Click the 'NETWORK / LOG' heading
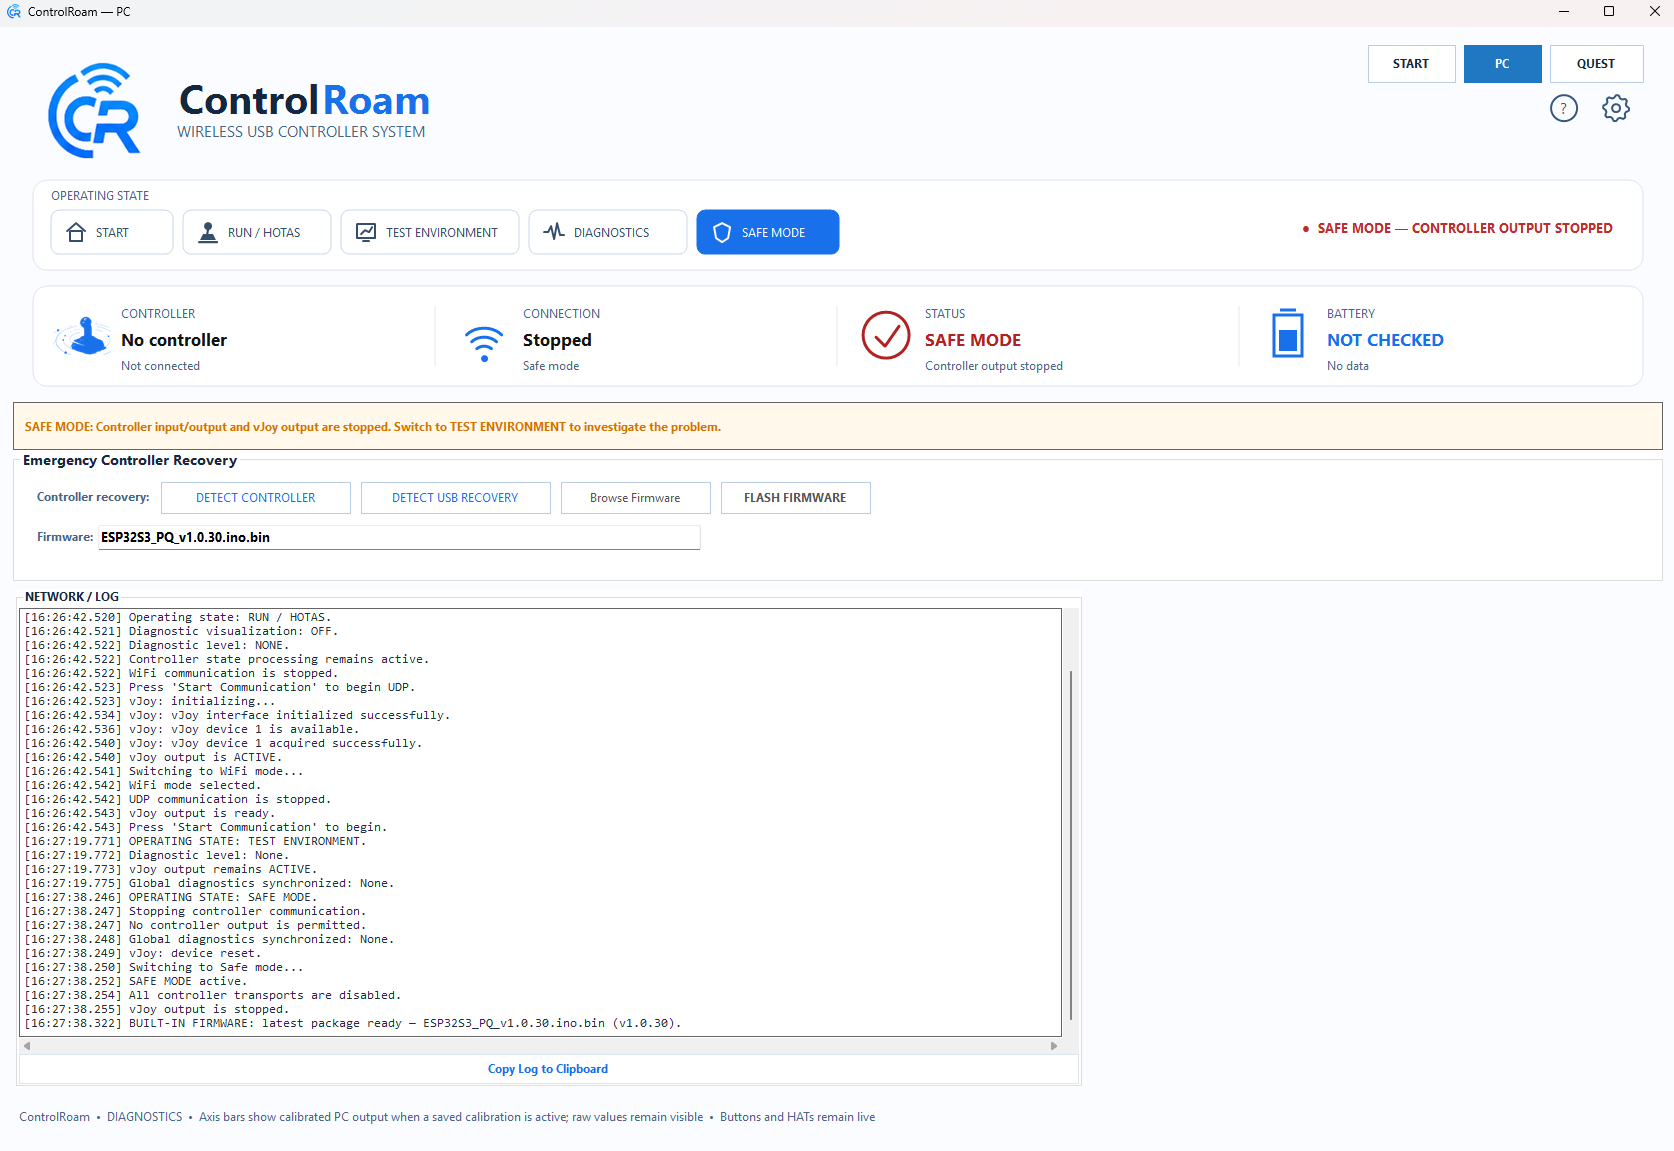The height and width of the screenshot is (1151, 1674). 72,597
